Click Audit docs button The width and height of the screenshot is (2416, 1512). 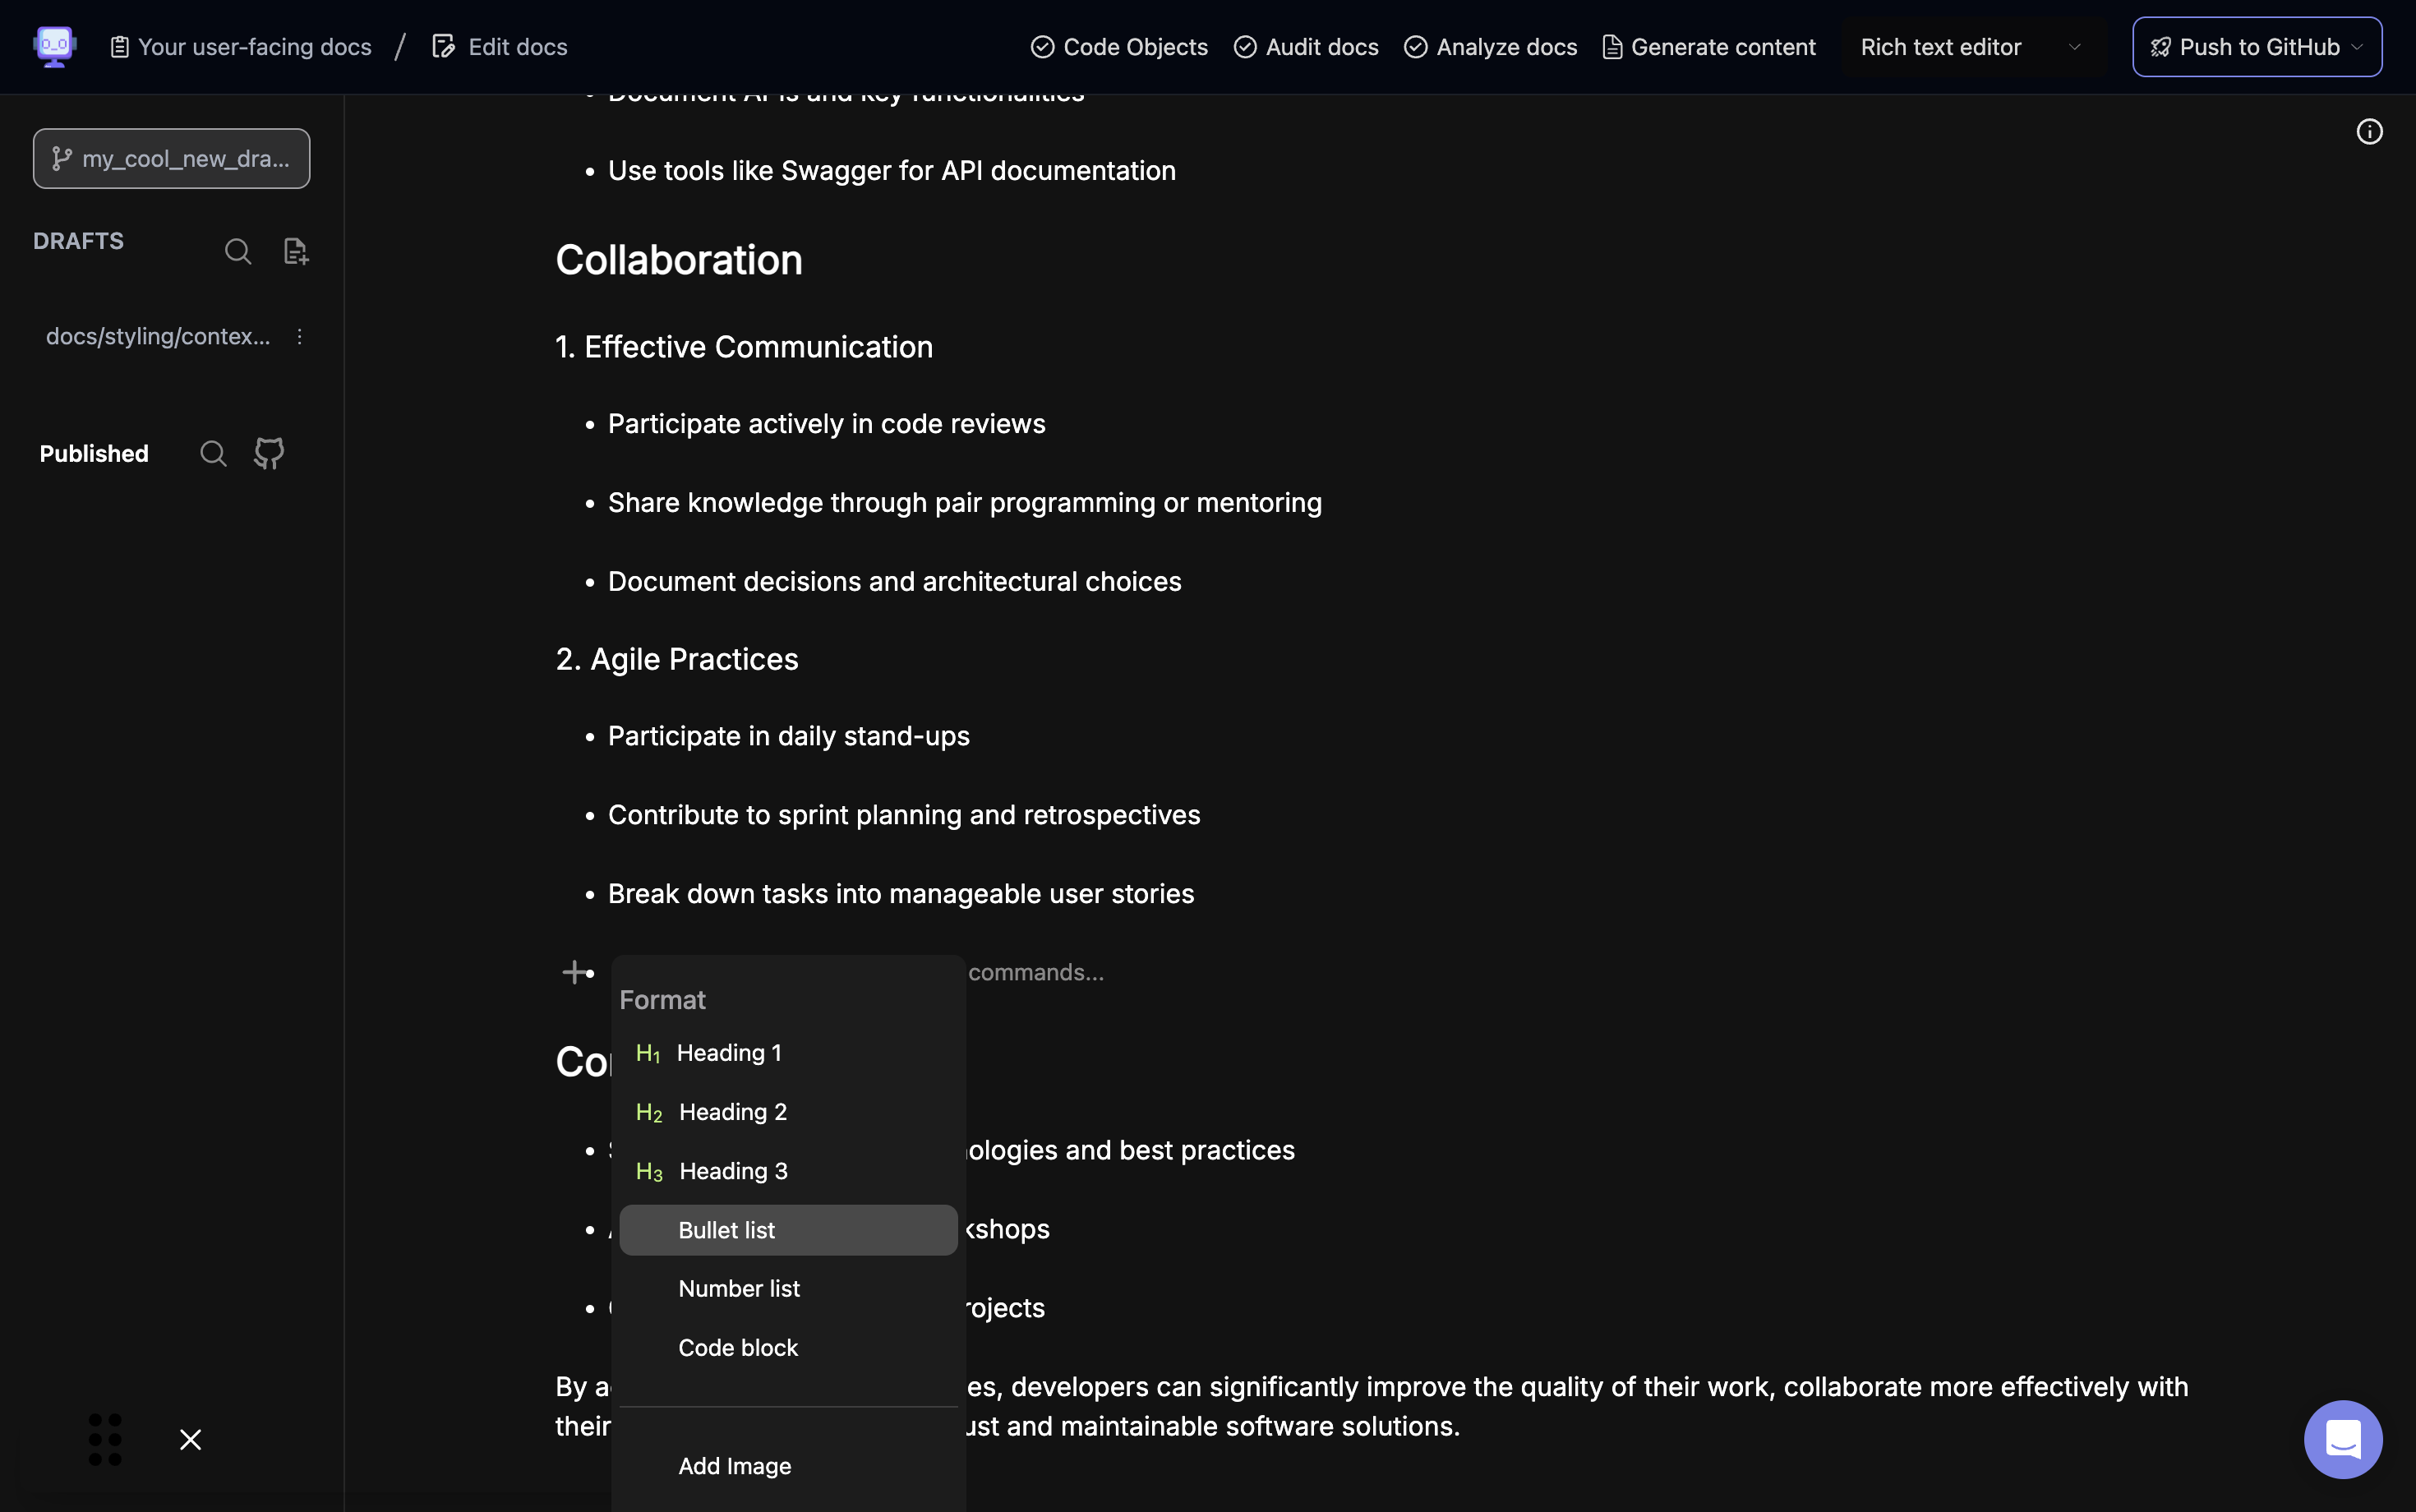1306,47
